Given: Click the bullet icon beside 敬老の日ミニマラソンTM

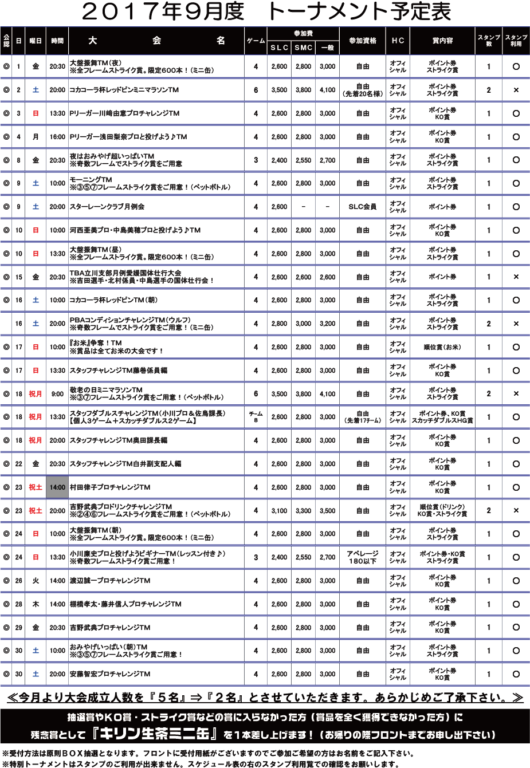Looking at the screenshot, I should coord(6,394).
